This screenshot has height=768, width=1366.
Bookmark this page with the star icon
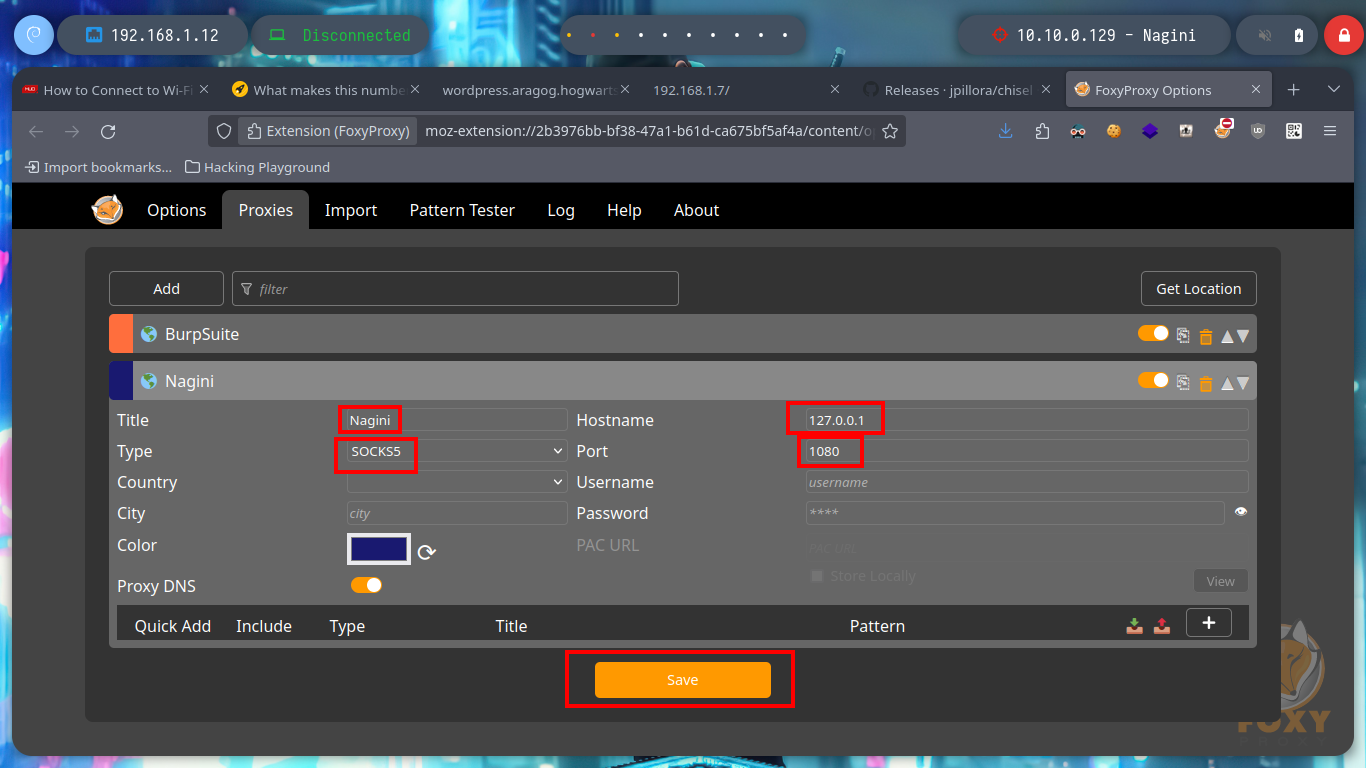coord(890,131)
